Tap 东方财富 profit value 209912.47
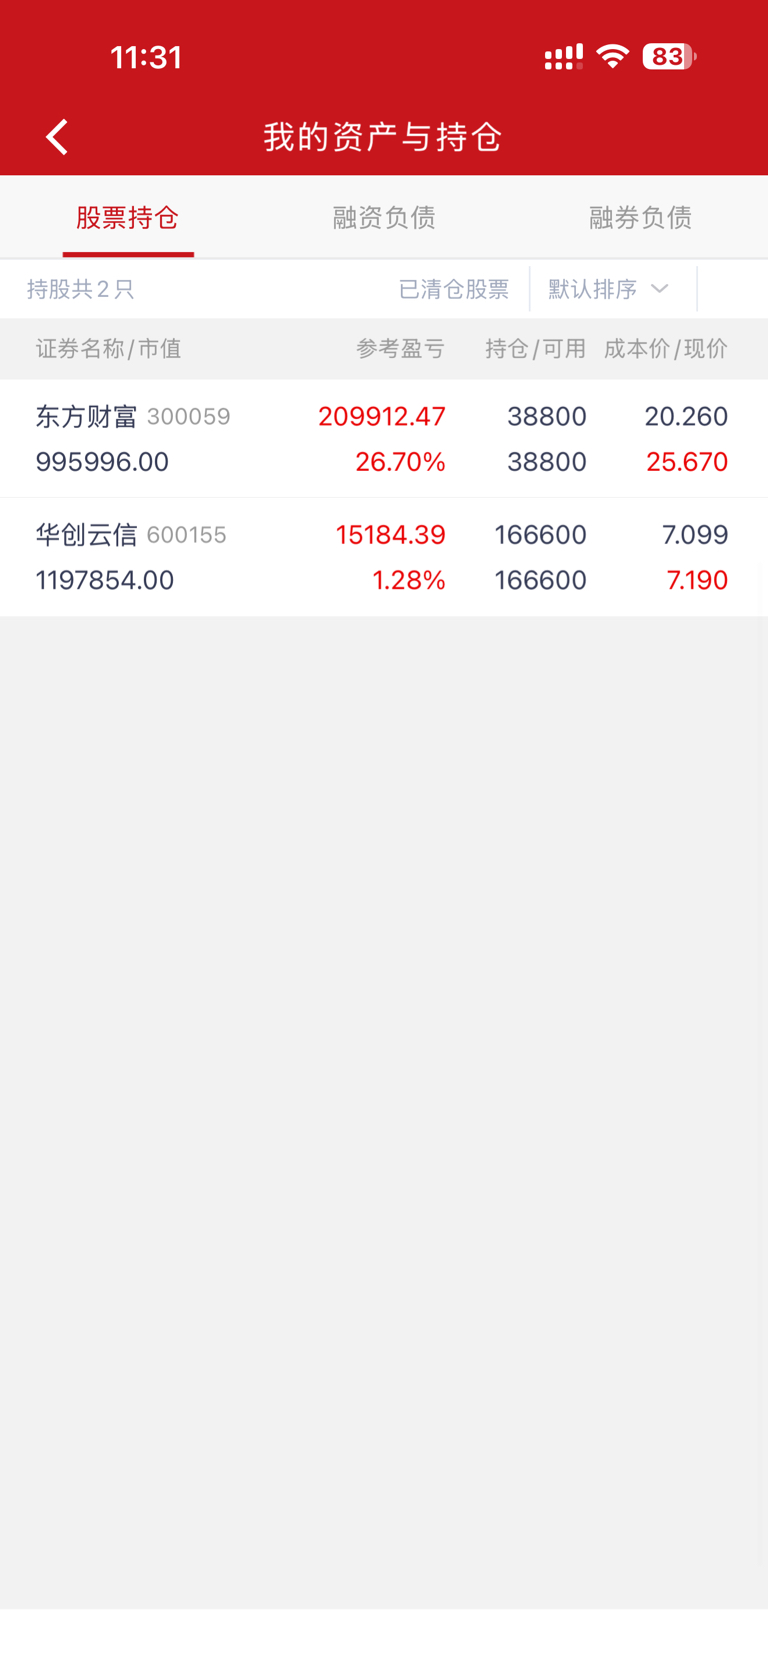Screen dimensions: 768x1669 click(x=382, y=416)
